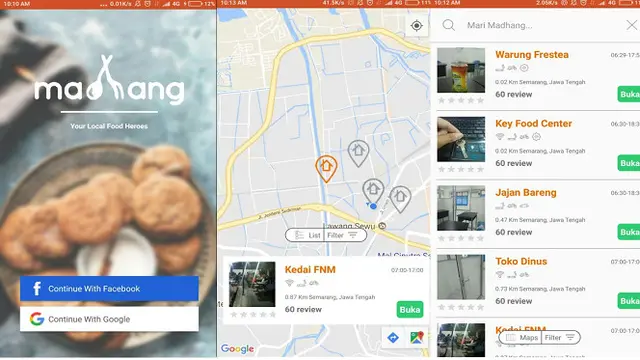Select the rightmost gray house map marker

pyautogui.click(x=400, y=199)
